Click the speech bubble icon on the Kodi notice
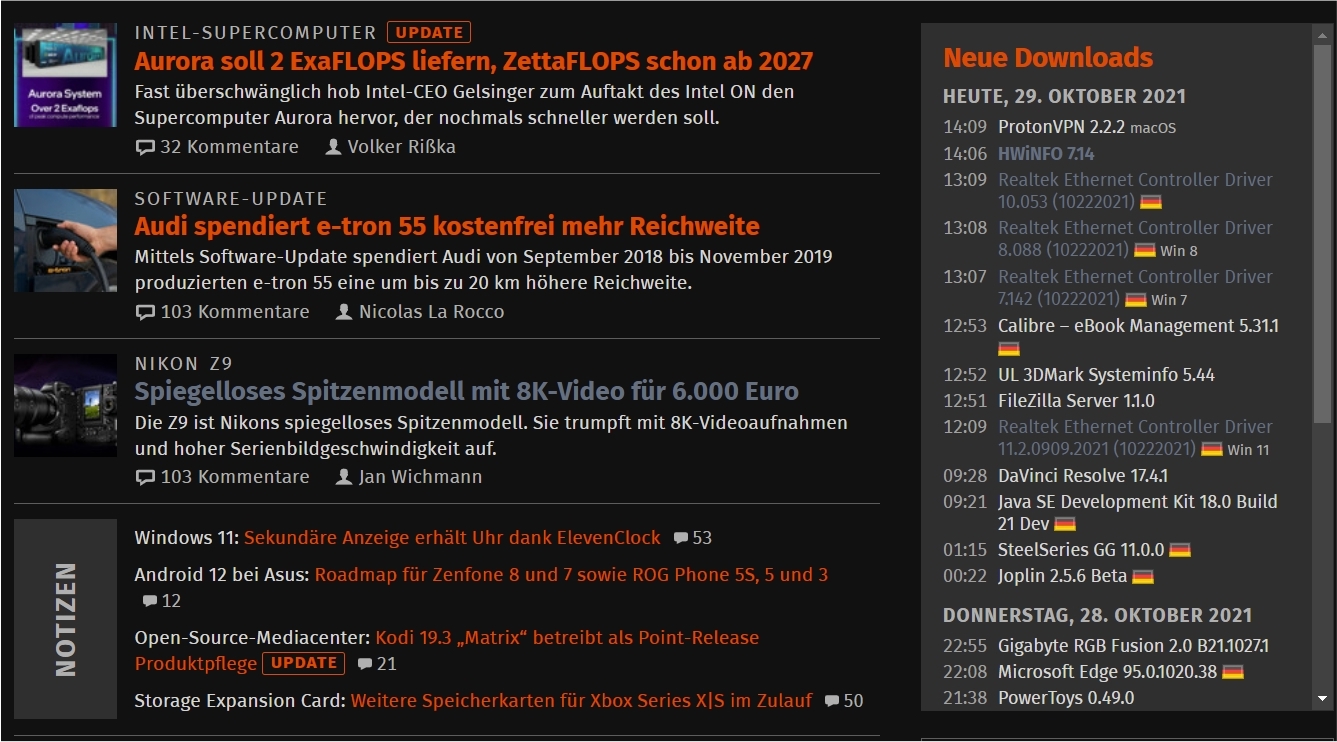 coord(364,664)
